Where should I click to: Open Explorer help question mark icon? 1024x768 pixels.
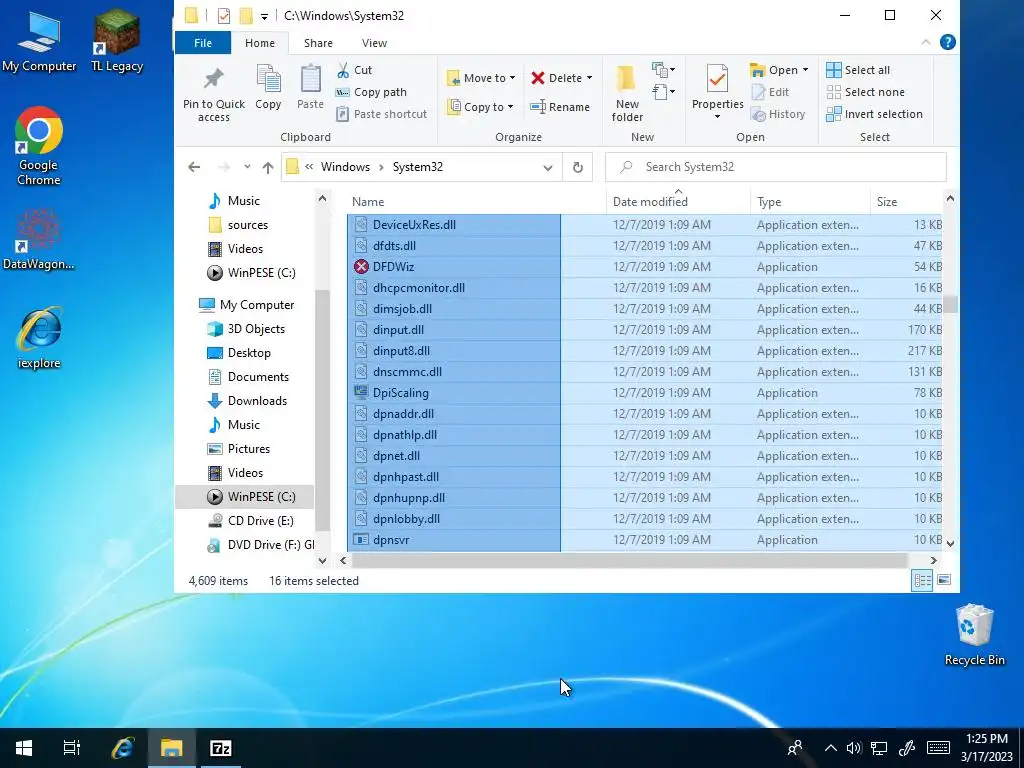point(948,42)
